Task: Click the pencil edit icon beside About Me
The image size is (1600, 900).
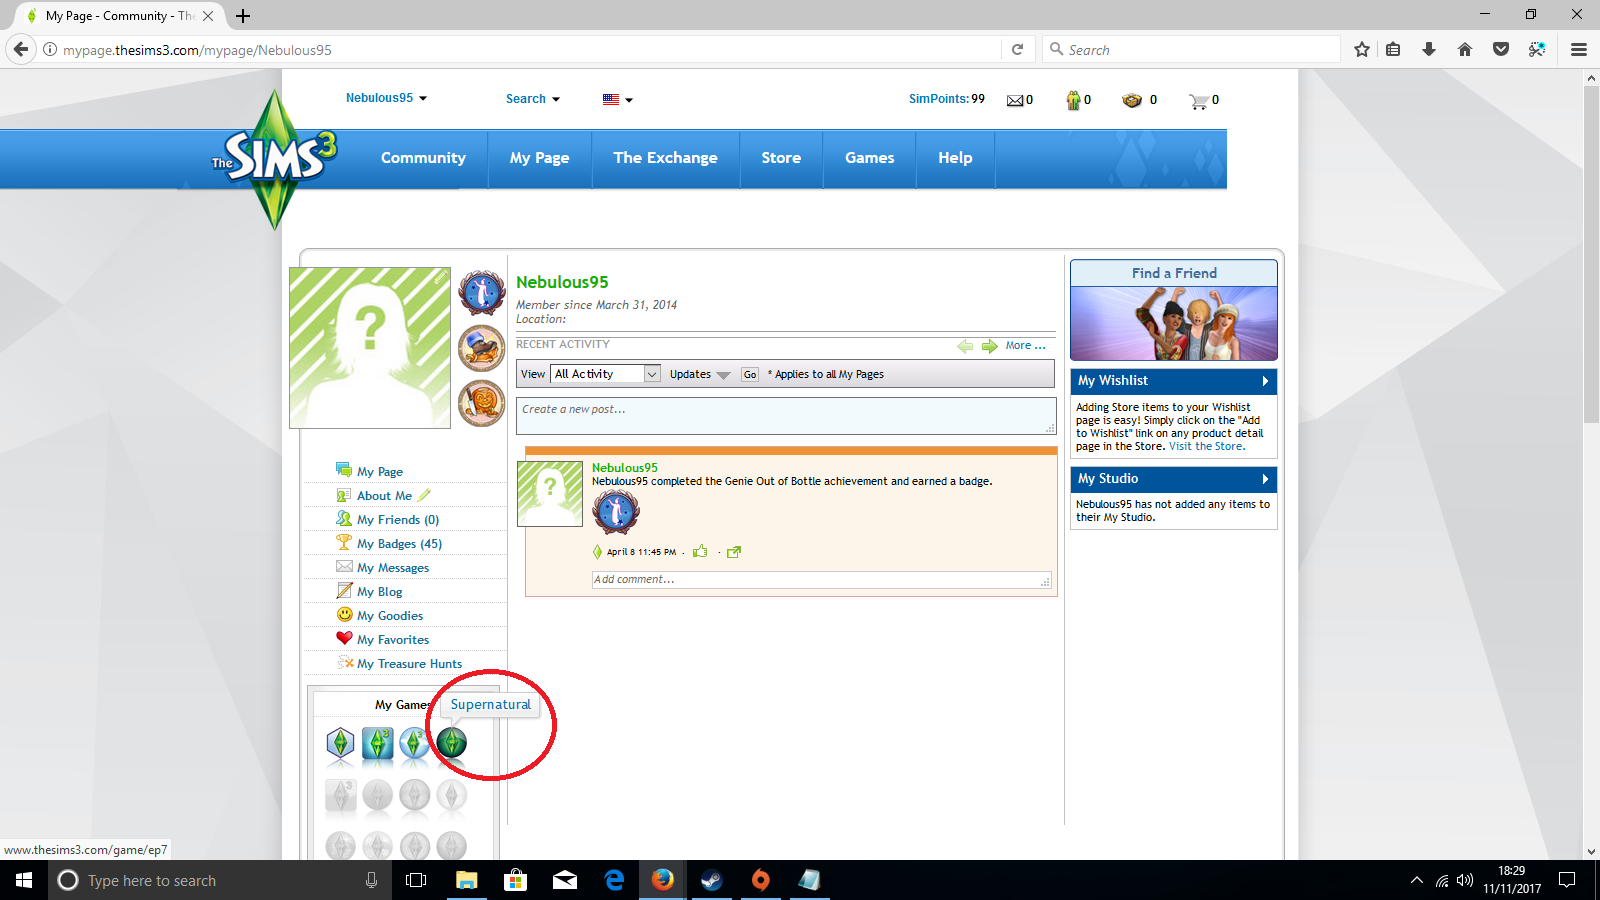Action: 424,495
